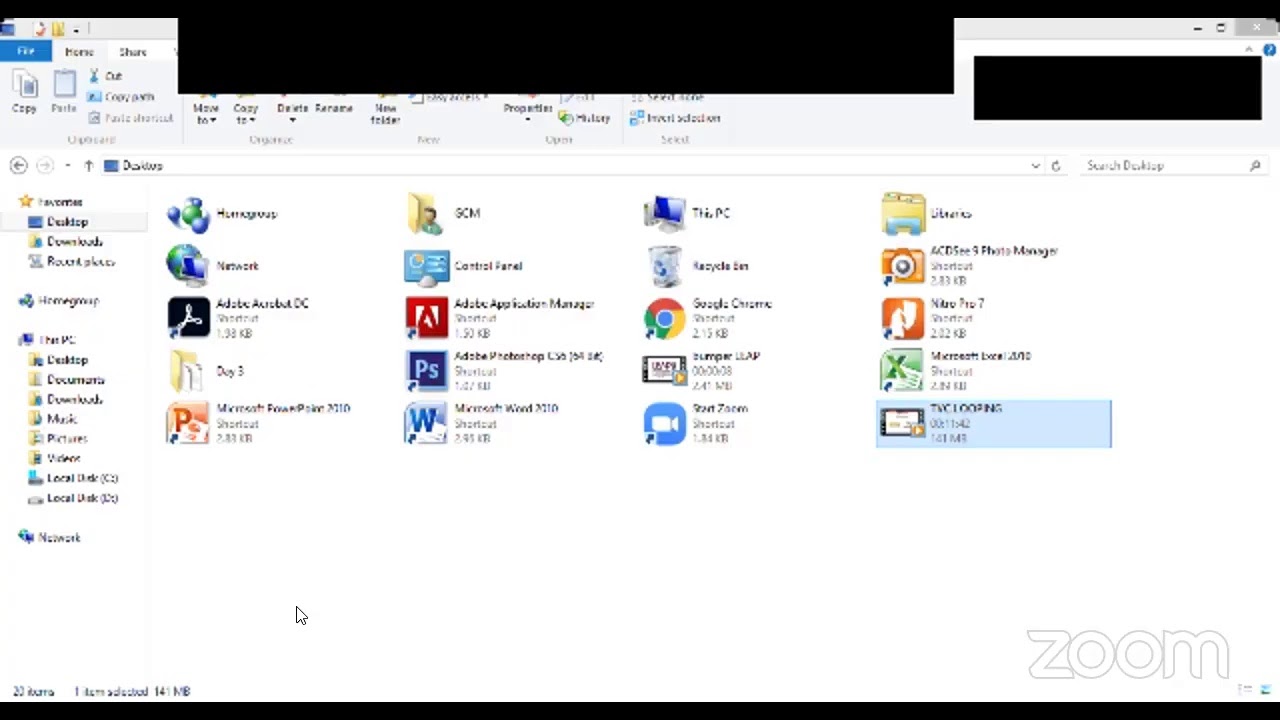The height and width of the screenshot is (720, 1280).
Task: Click the Paste button in the ribbon
Action: click(64, 94)
